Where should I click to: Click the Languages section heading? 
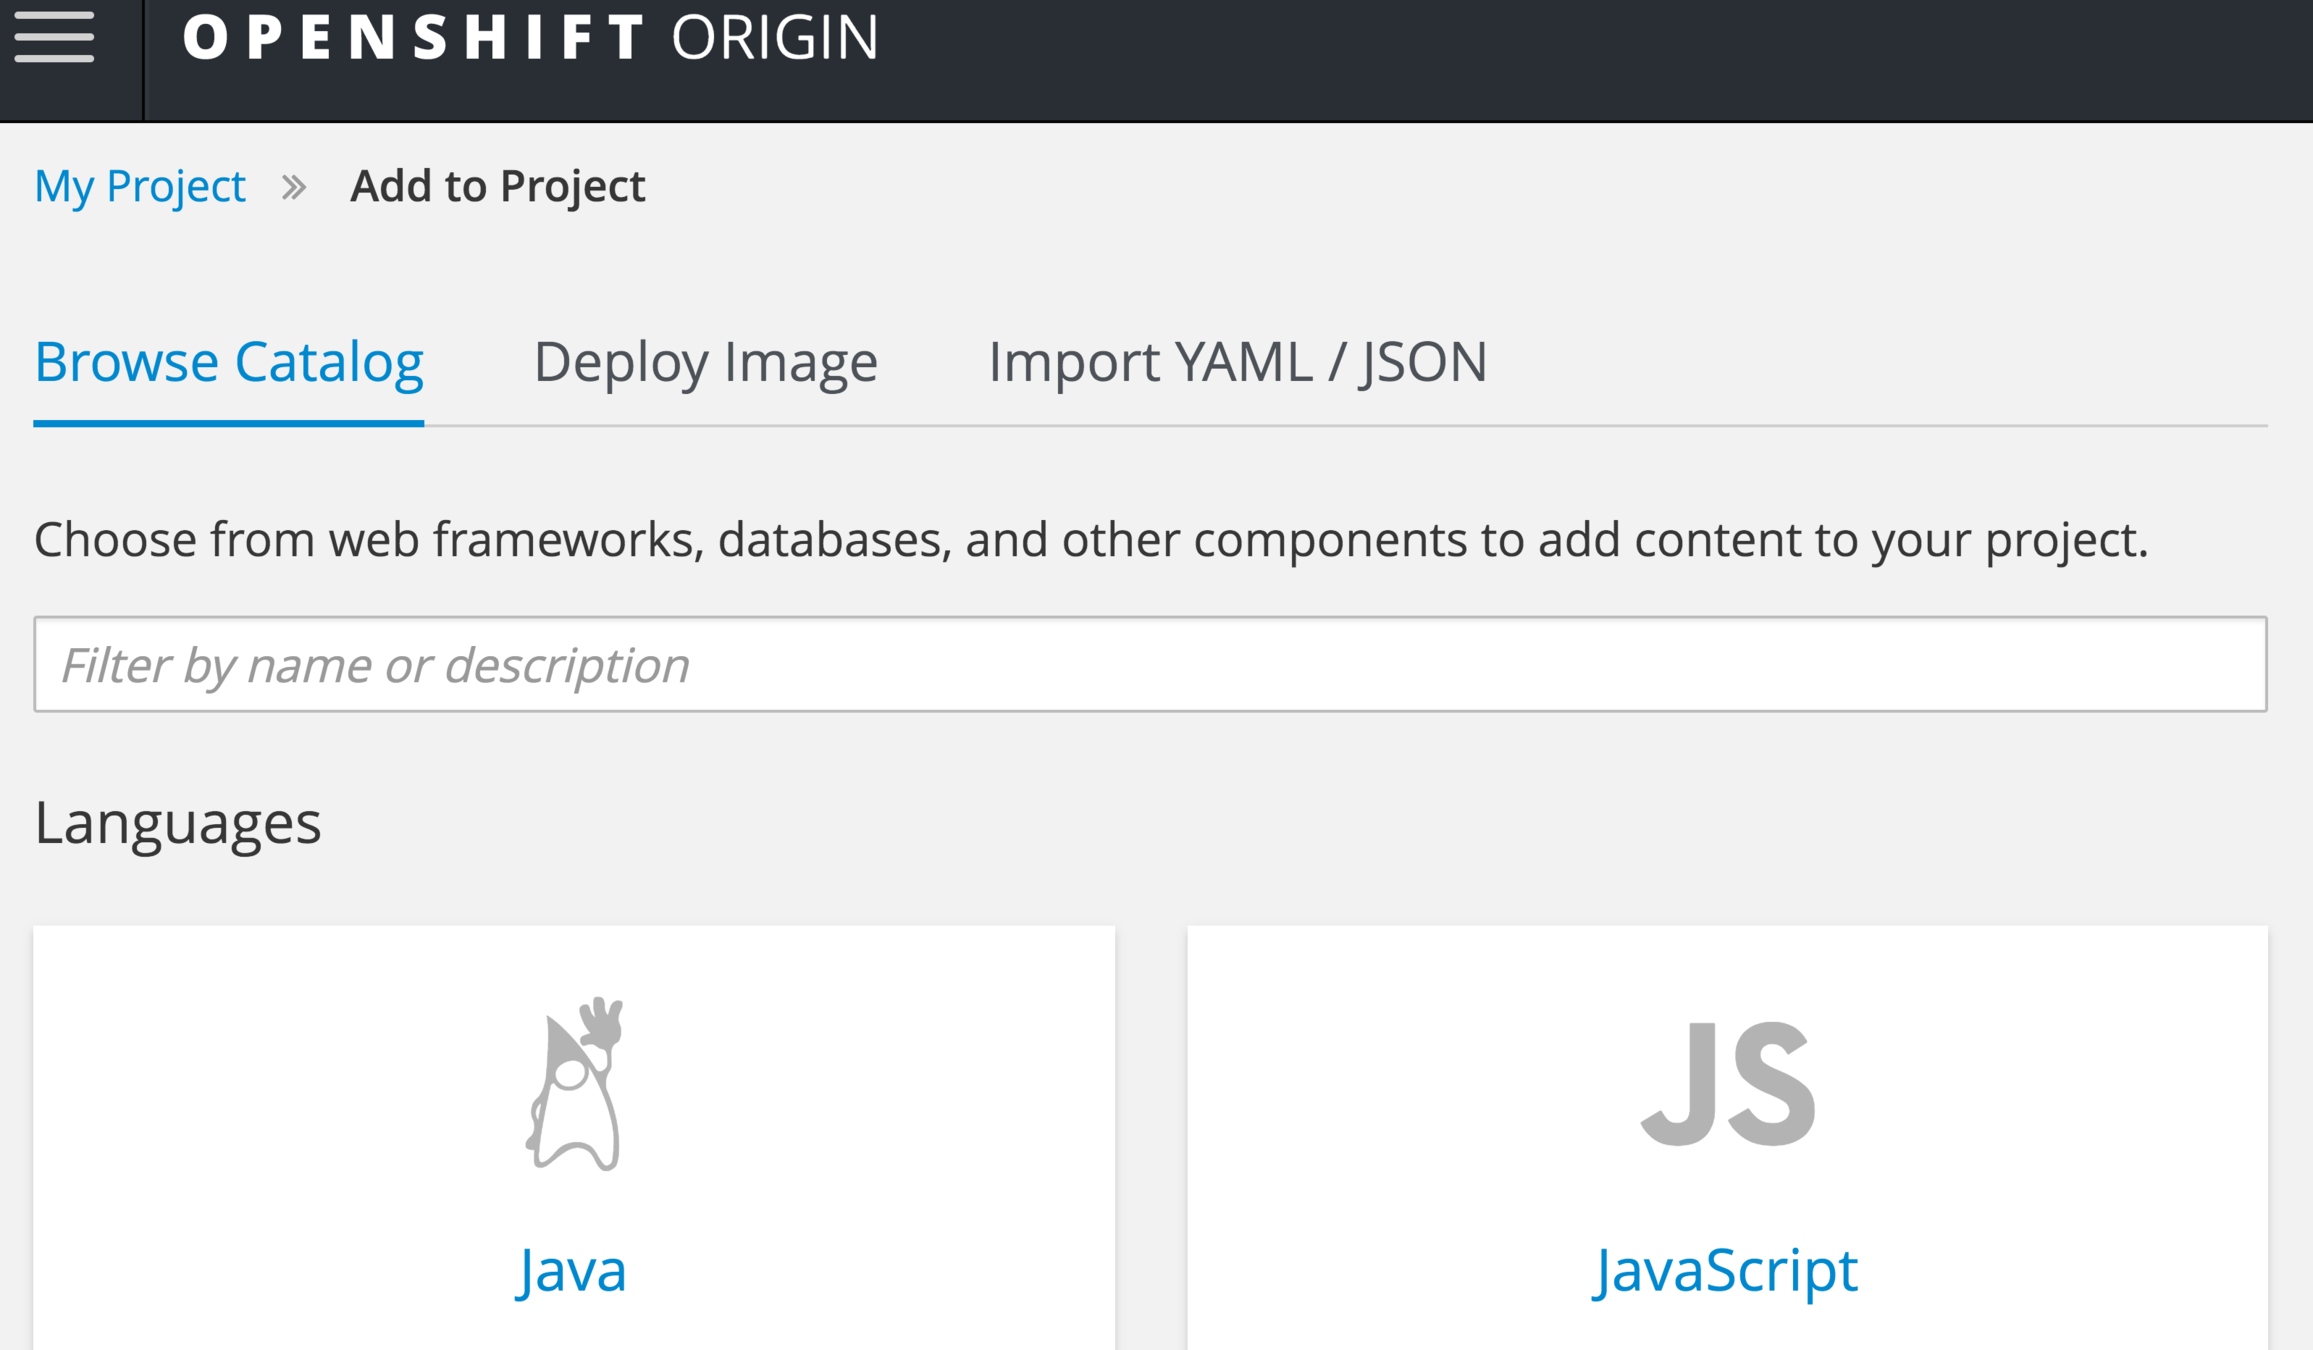point(178,822)
